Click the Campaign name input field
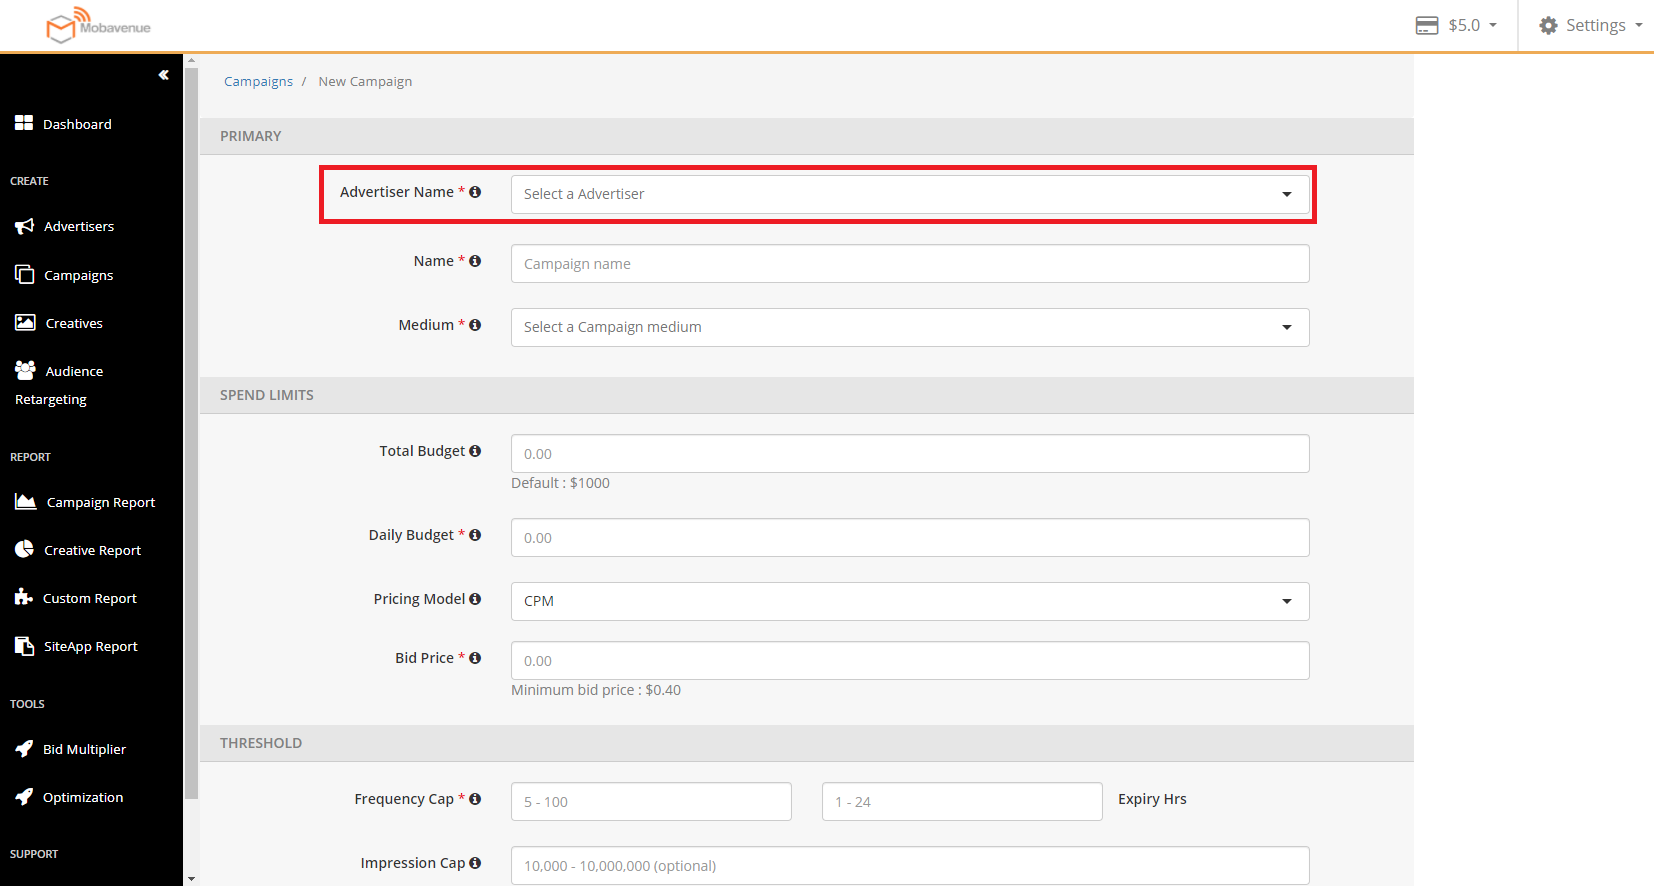The width and height of the screenshot is (1654, 886). coord(909,264)
